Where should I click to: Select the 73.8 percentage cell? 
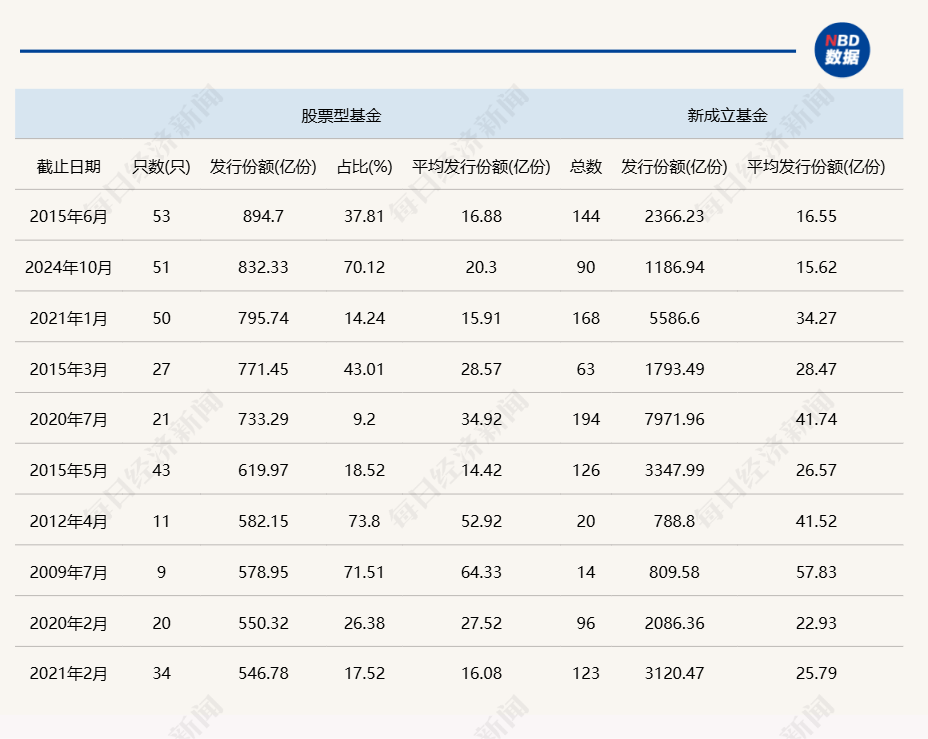(365, 521)
